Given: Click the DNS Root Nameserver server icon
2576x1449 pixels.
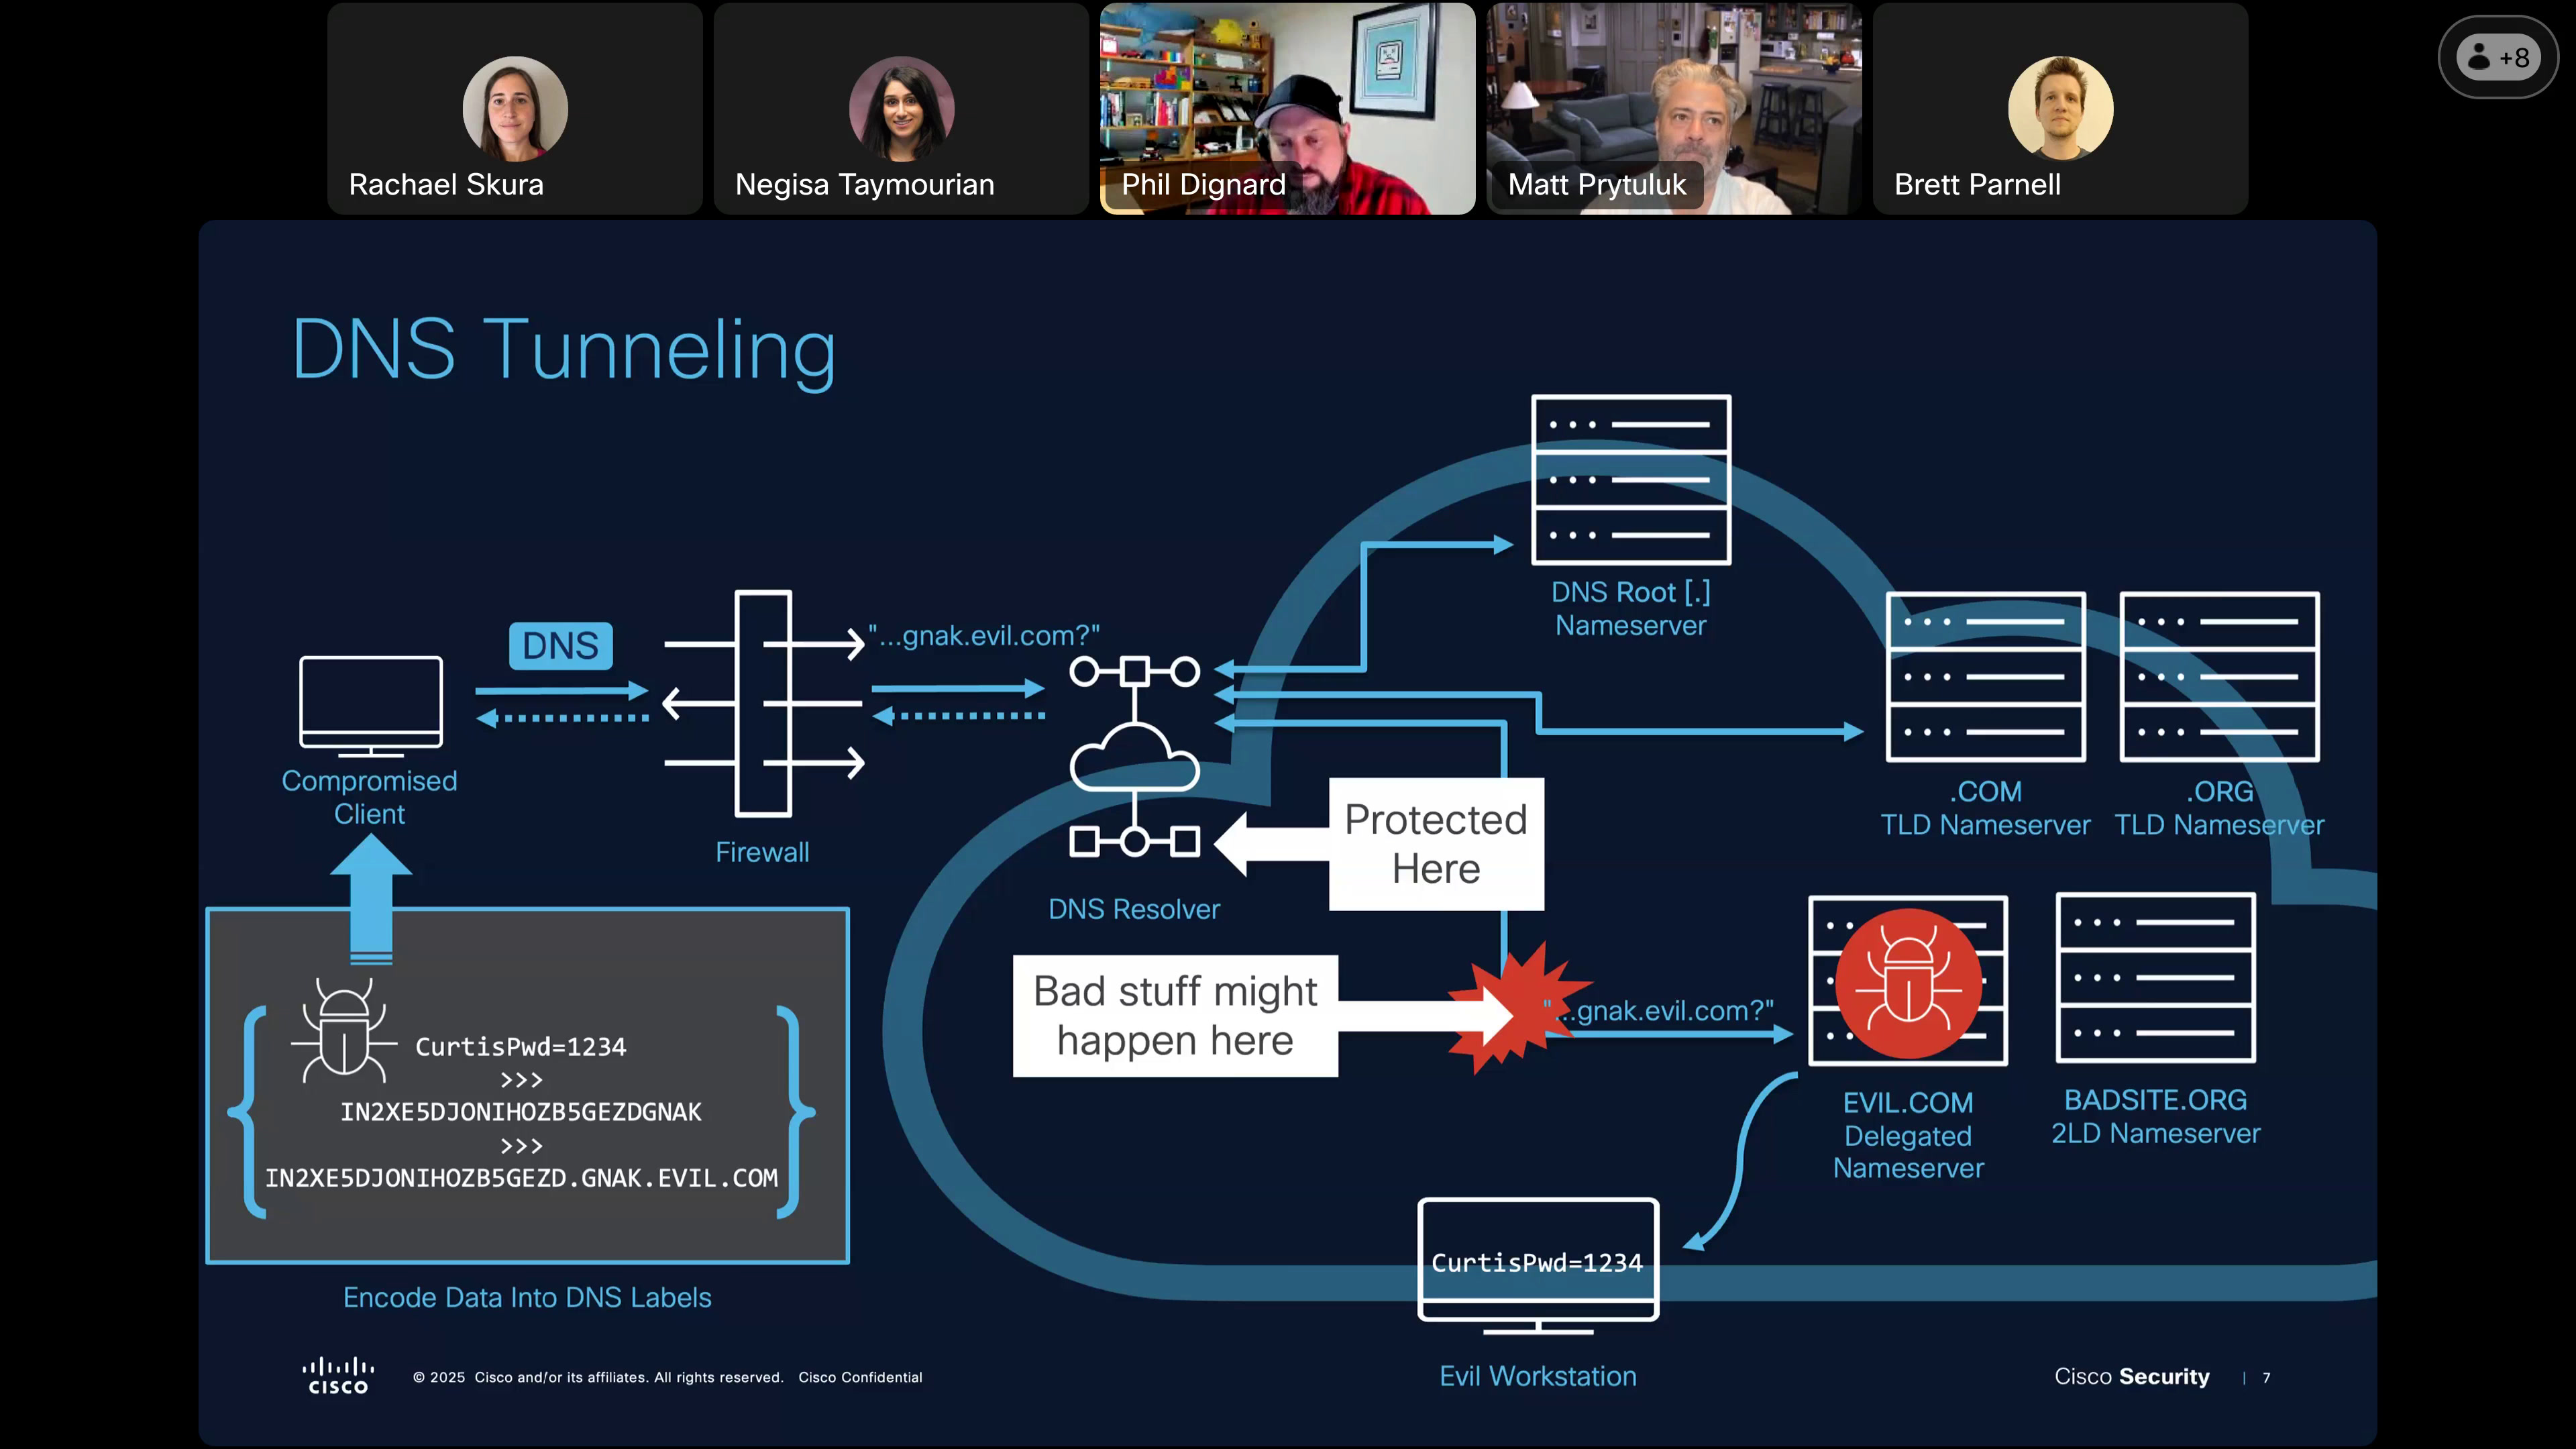Looking at the screenshot, I should (1631, 480).
